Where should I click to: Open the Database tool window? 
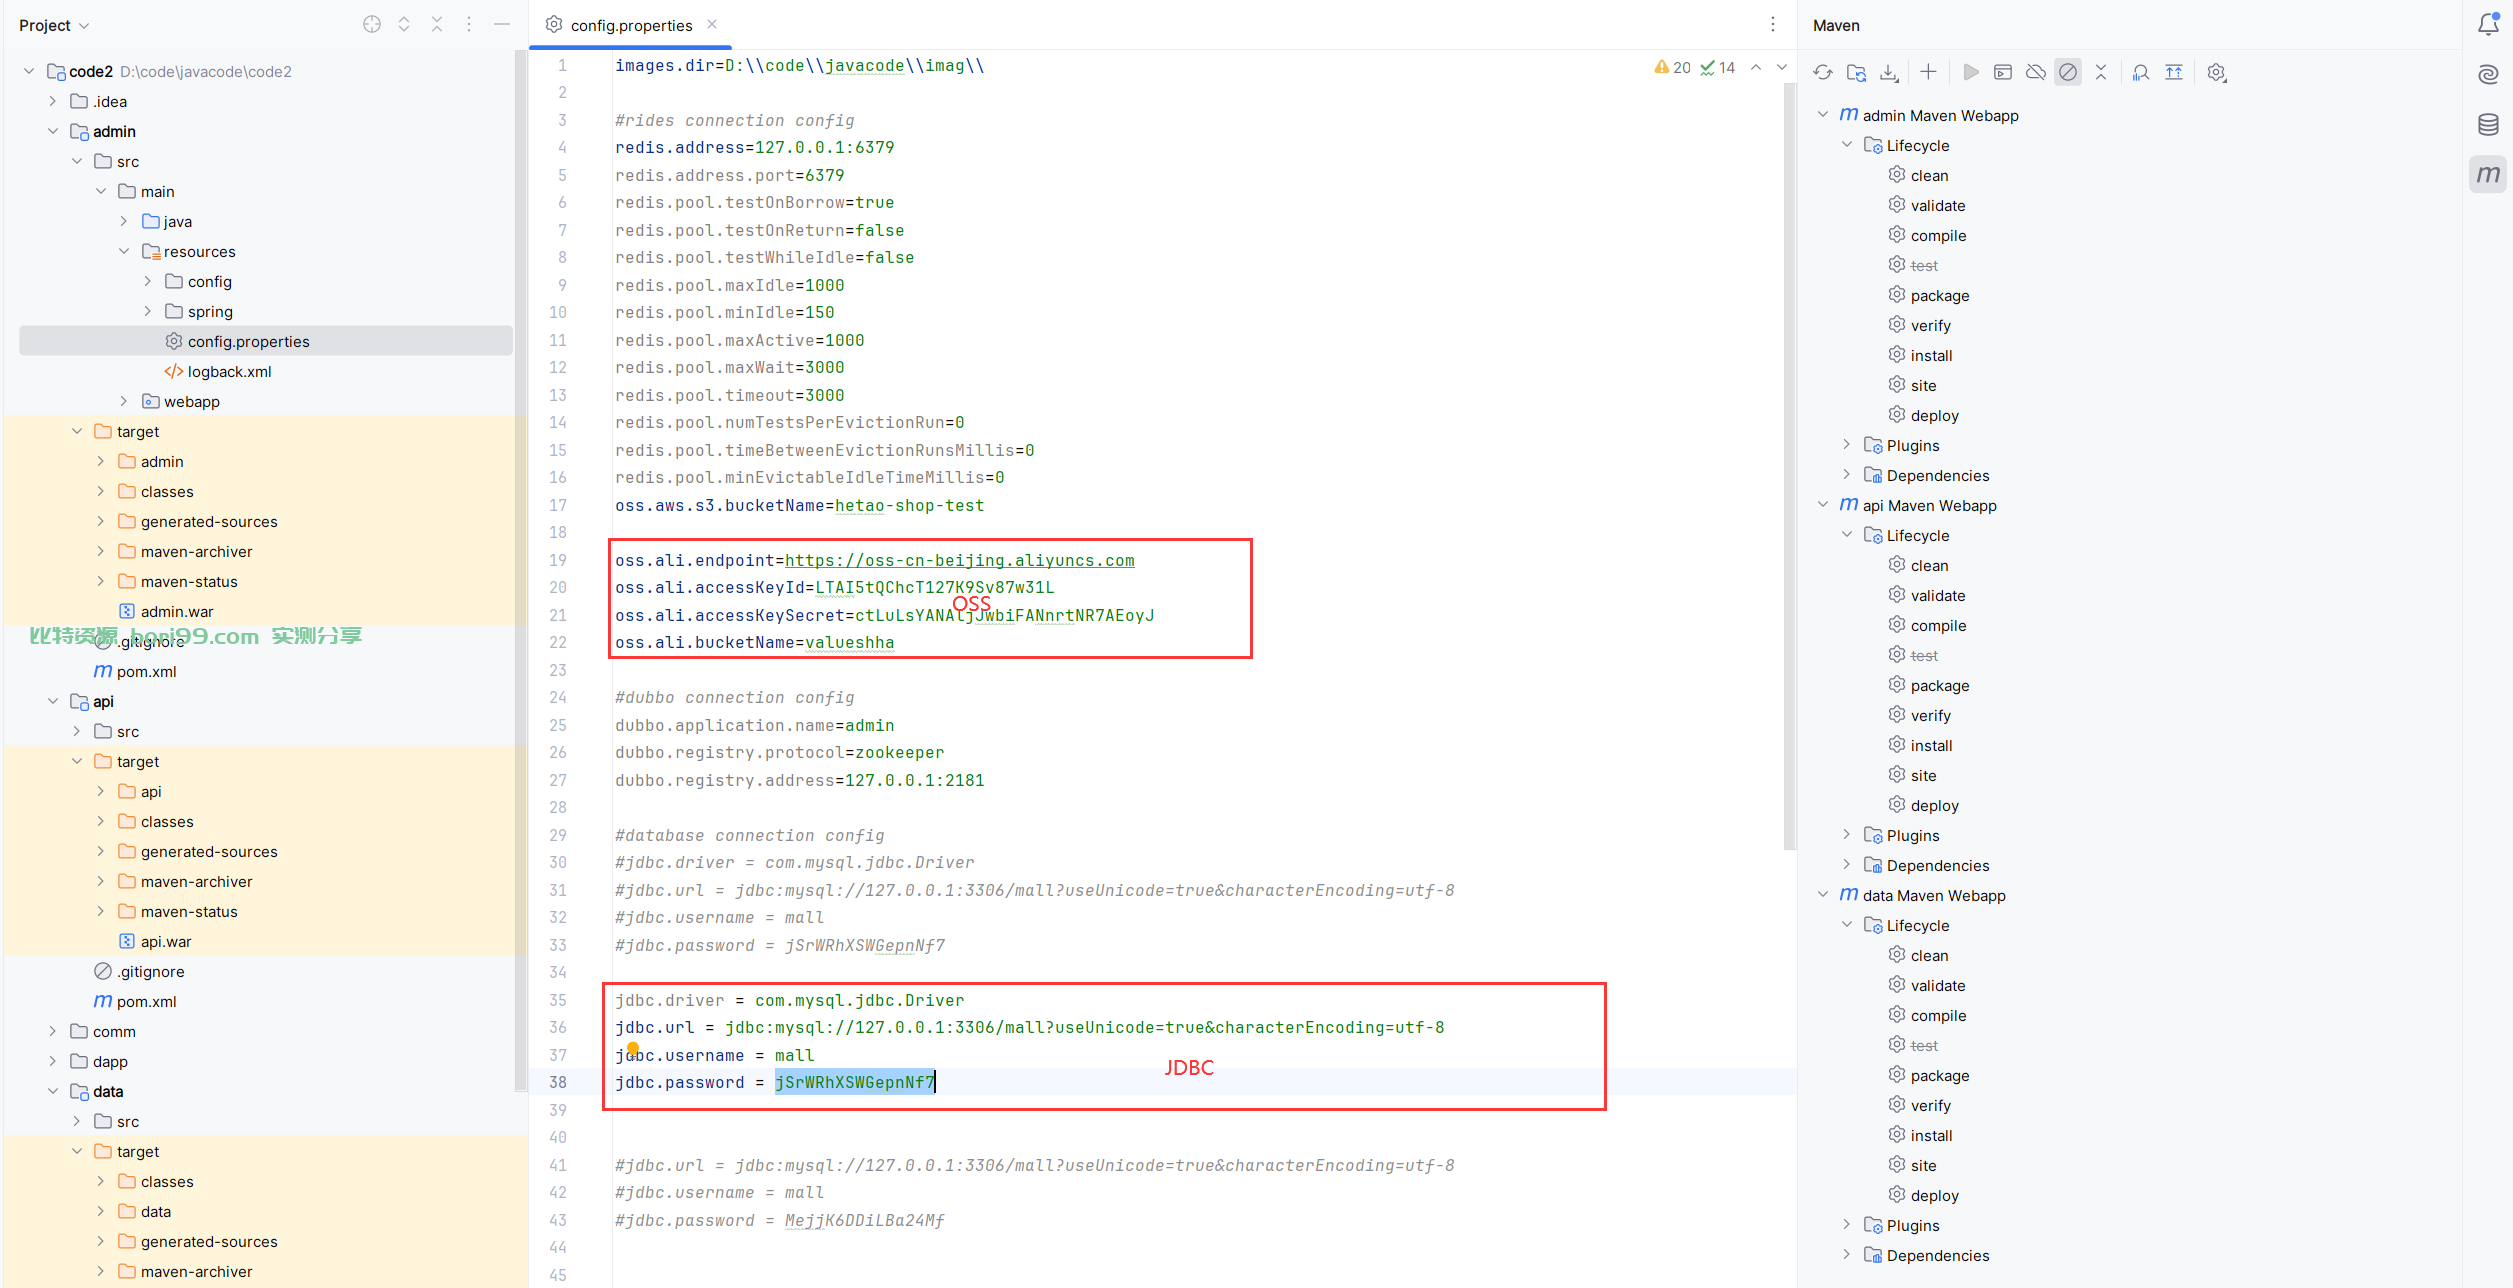pyautogui.click(x=2488, y=124)
